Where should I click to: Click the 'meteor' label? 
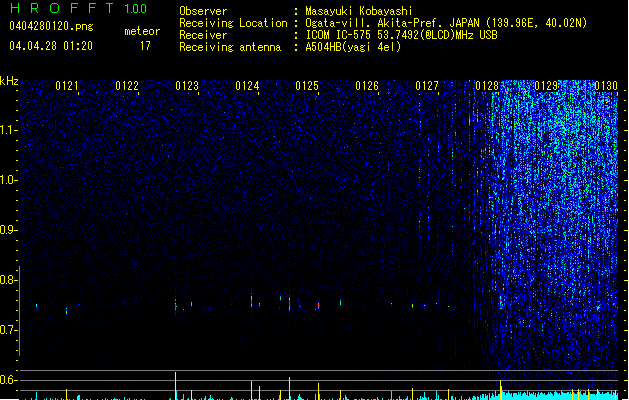coord(142,31)
